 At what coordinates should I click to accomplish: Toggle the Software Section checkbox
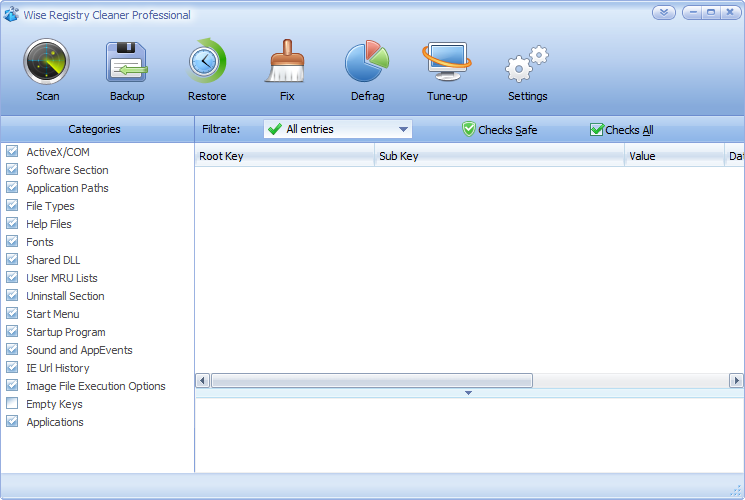coord(12,170)
